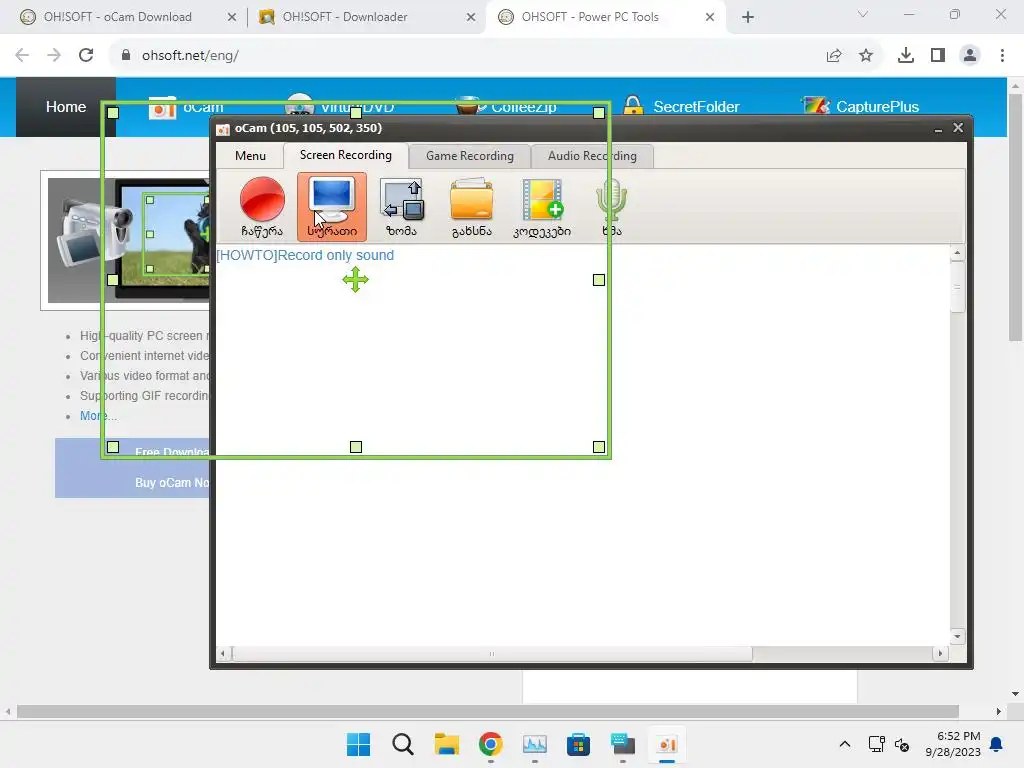Switch to the OH!SOFT - oCam Download tab
Screen dimensions: 1024x768
[x=118, y=17]
